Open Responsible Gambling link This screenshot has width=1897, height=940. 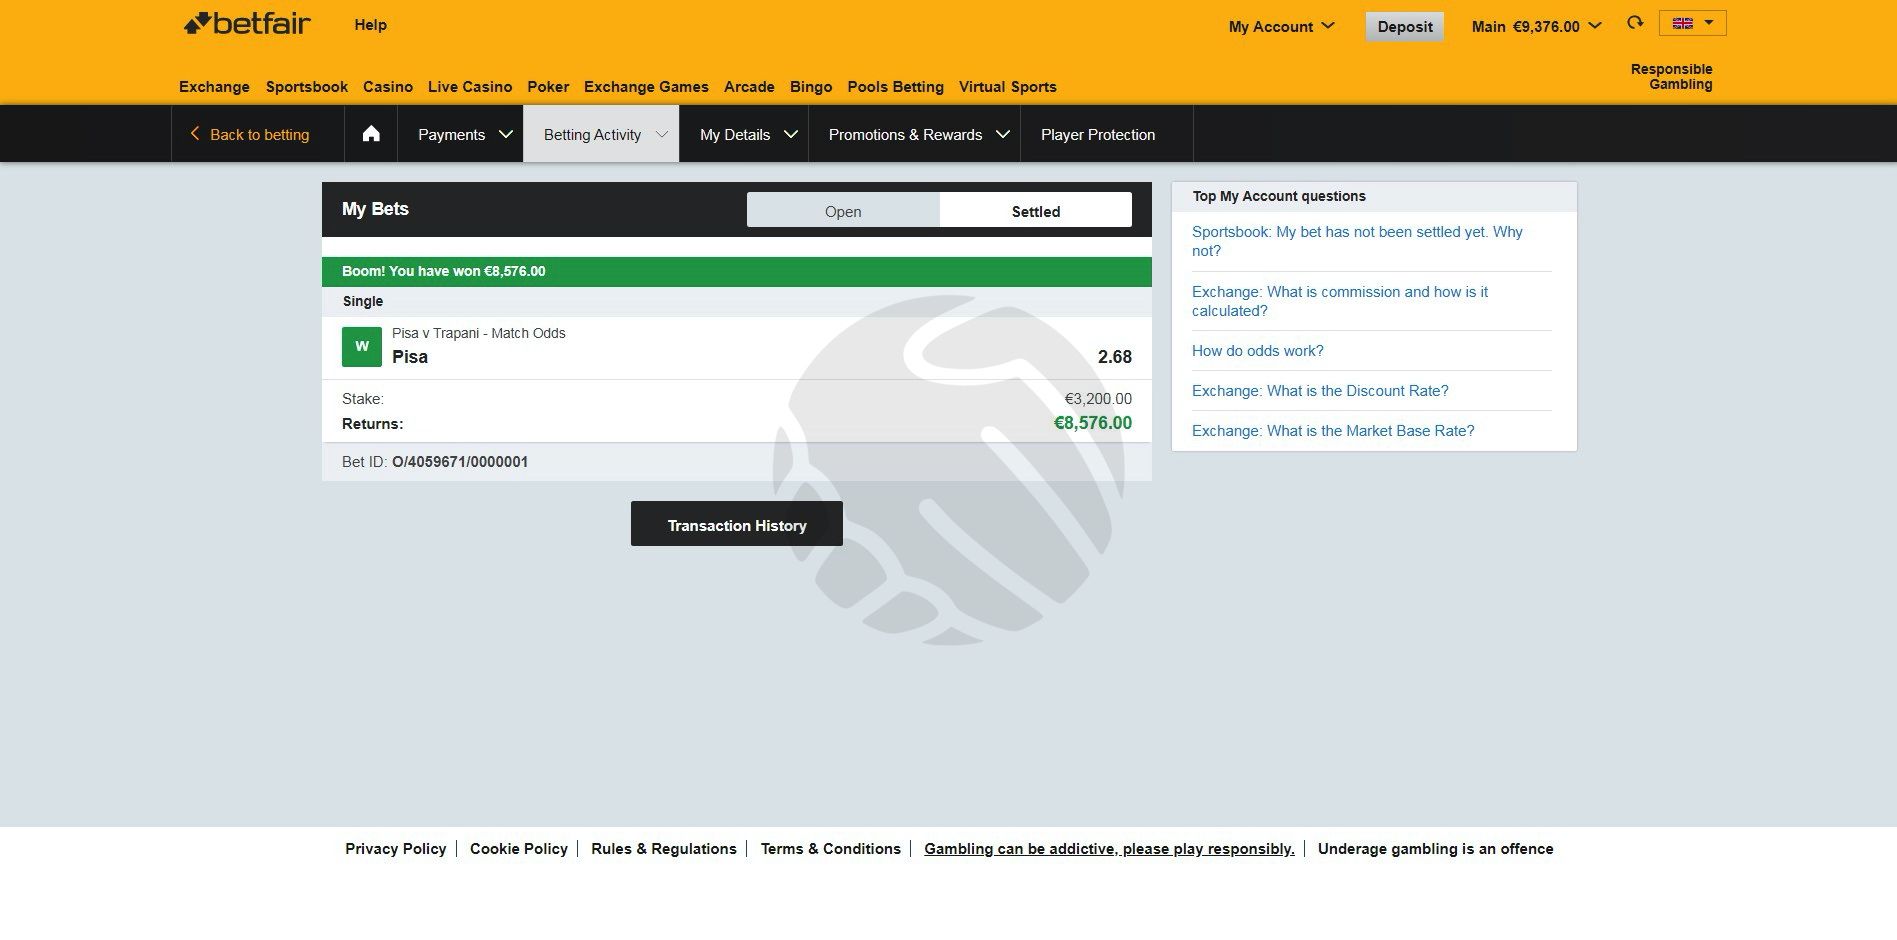click(x=1672, y=76)
